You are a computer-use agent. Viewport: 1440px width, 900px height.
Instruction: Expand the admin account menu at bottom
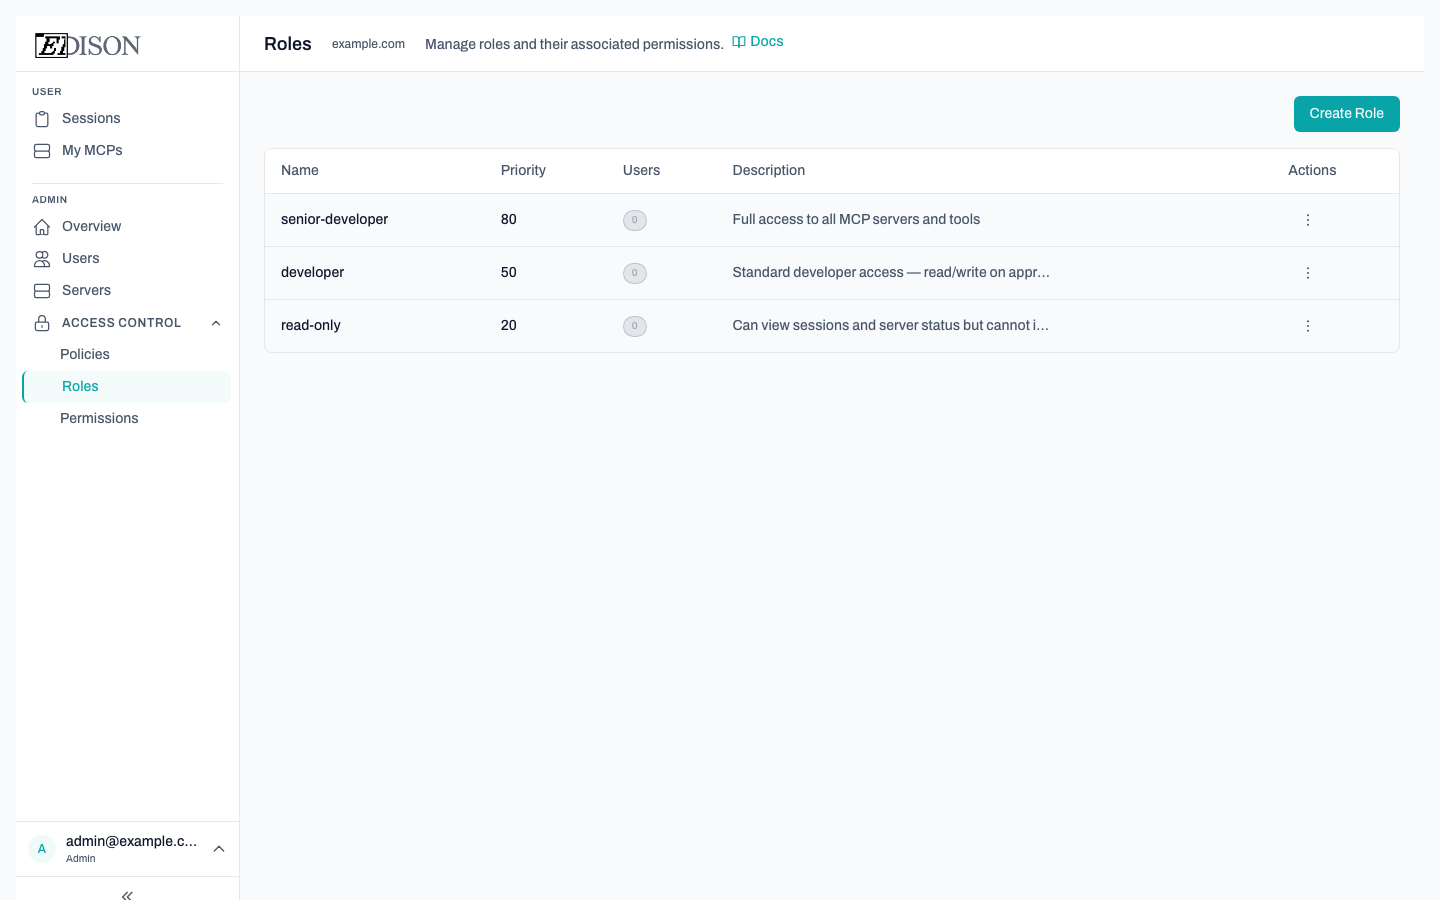coord(219,848)
